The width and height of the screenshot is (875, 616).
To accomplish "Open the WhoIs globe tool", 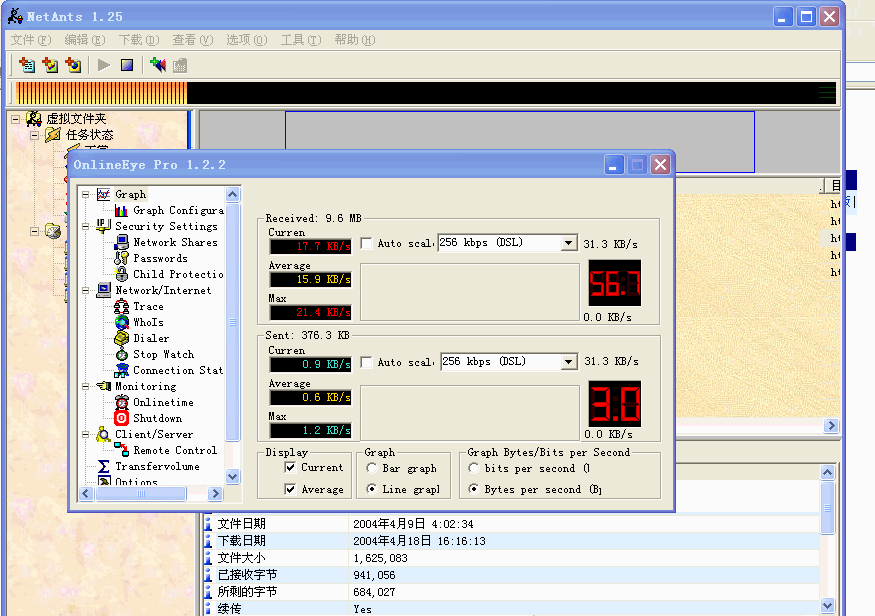I will click(148, 322).
